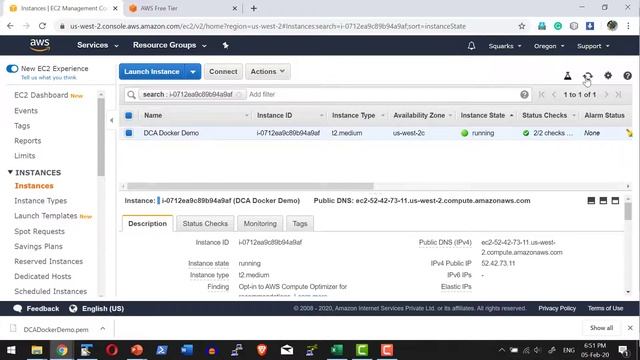Bookmark this page with the star icon
Image resolution: width=640 pixels, height=360 pixels.
click(x=521, y=26)
